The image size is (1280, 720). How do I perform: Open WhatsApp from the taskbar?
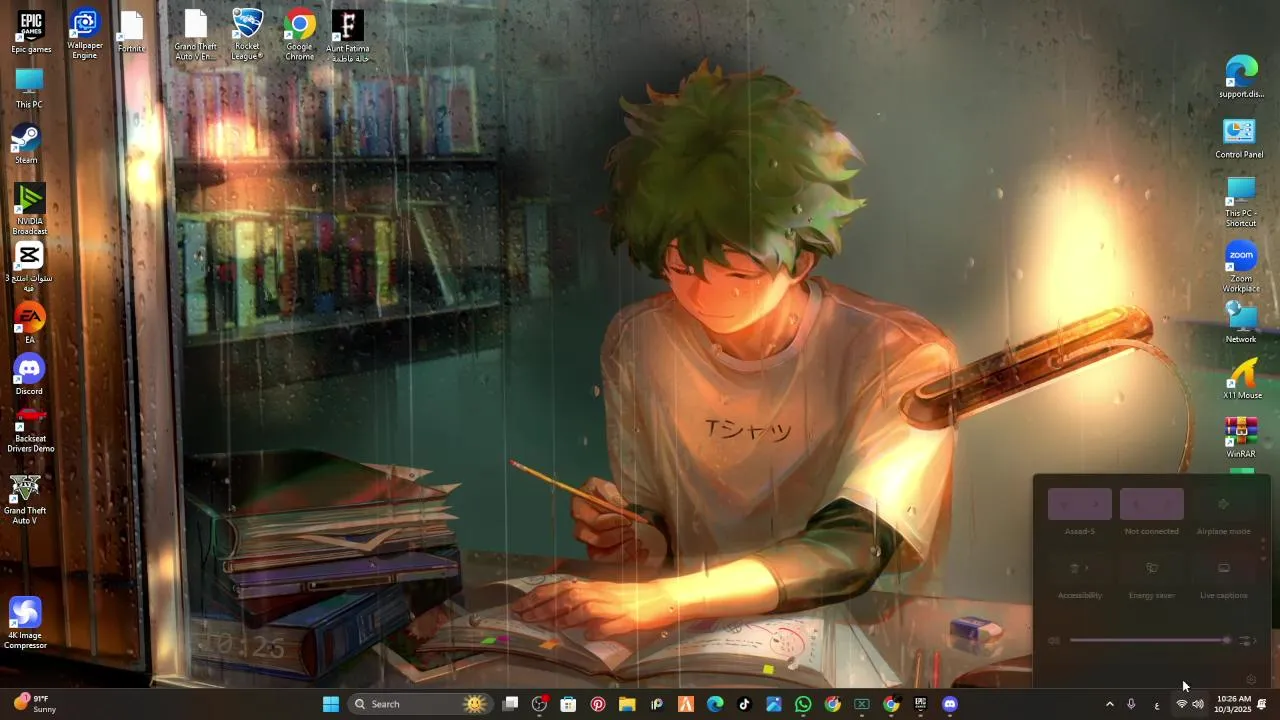tap(803, 704)
